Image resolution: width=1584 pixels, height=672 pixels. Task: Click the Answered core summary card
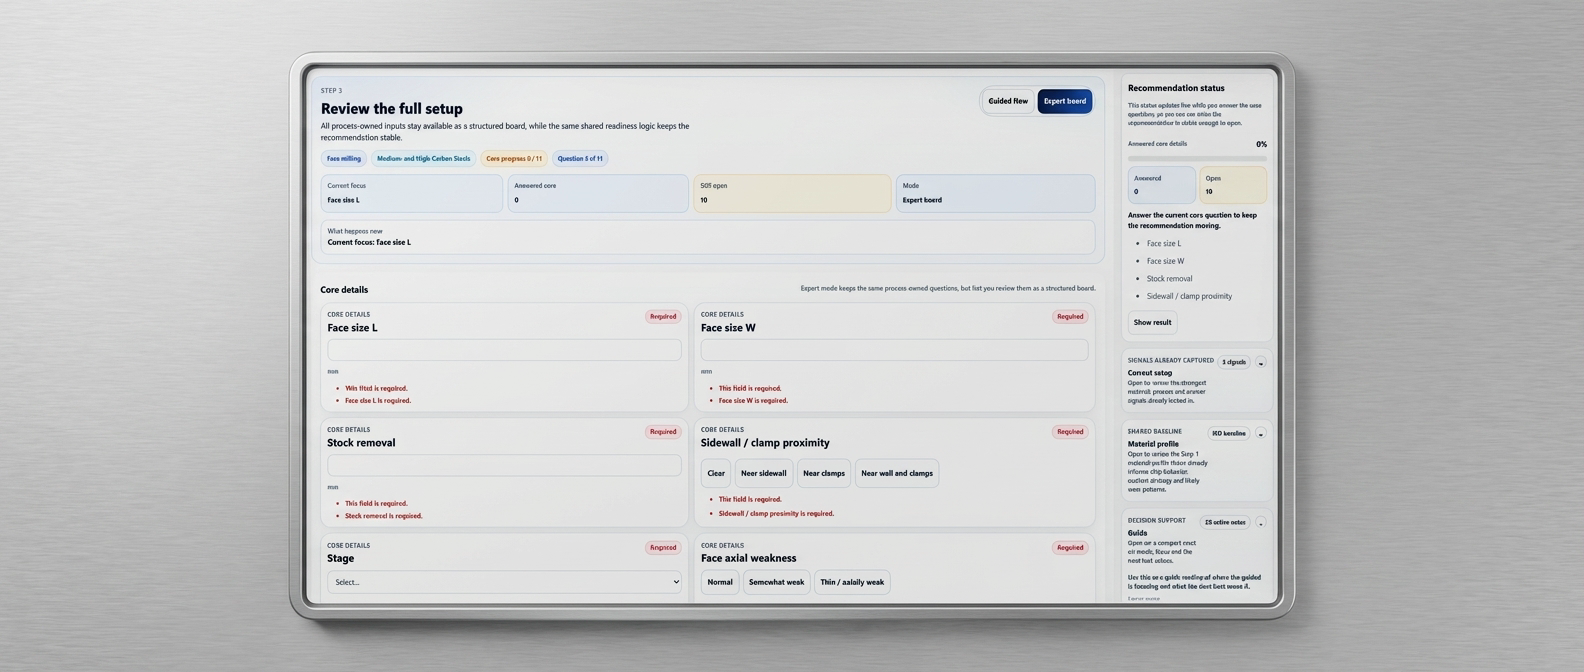597,193
